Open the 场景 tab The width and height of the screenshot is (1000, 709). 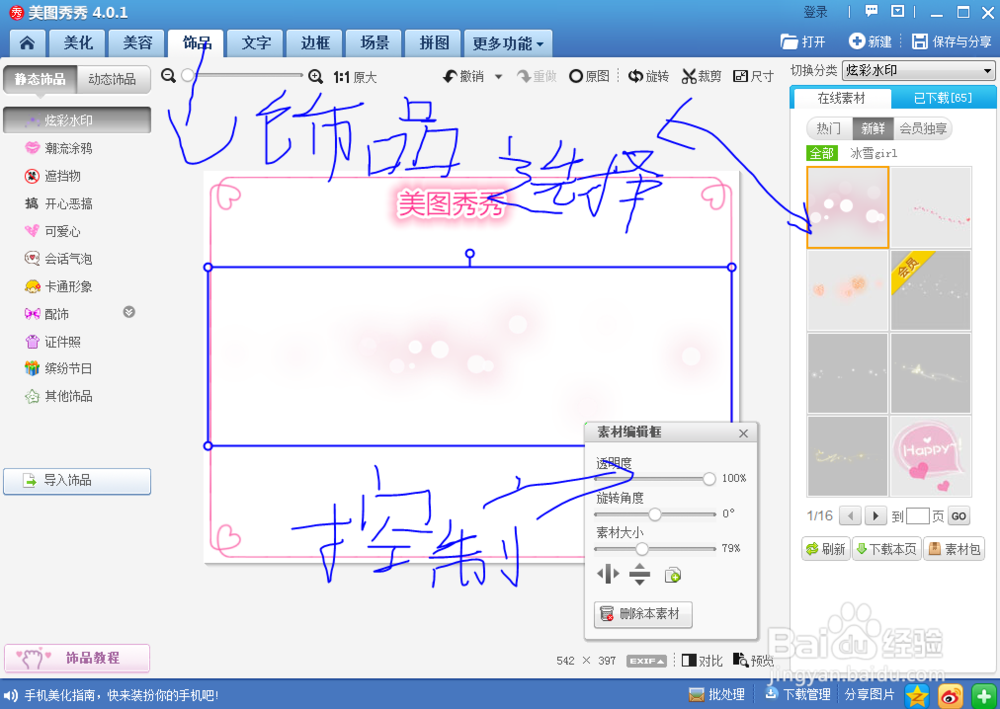point(374,43)
